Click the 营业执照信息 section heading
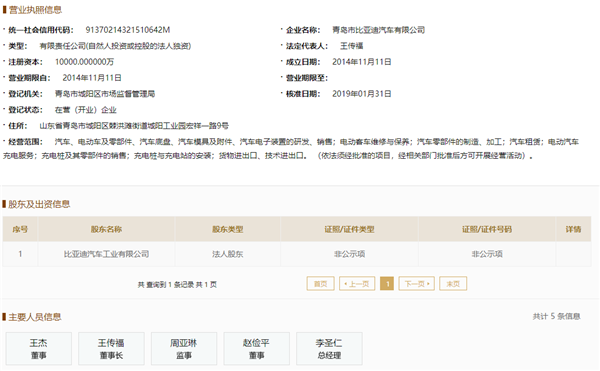 35,10
